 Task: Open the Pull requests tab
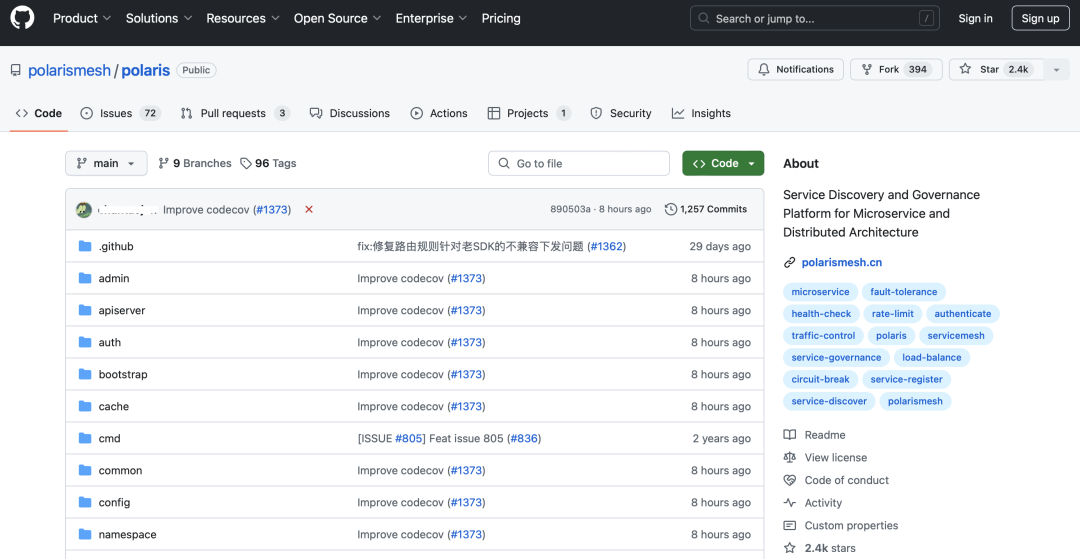(x=235, y=114)
